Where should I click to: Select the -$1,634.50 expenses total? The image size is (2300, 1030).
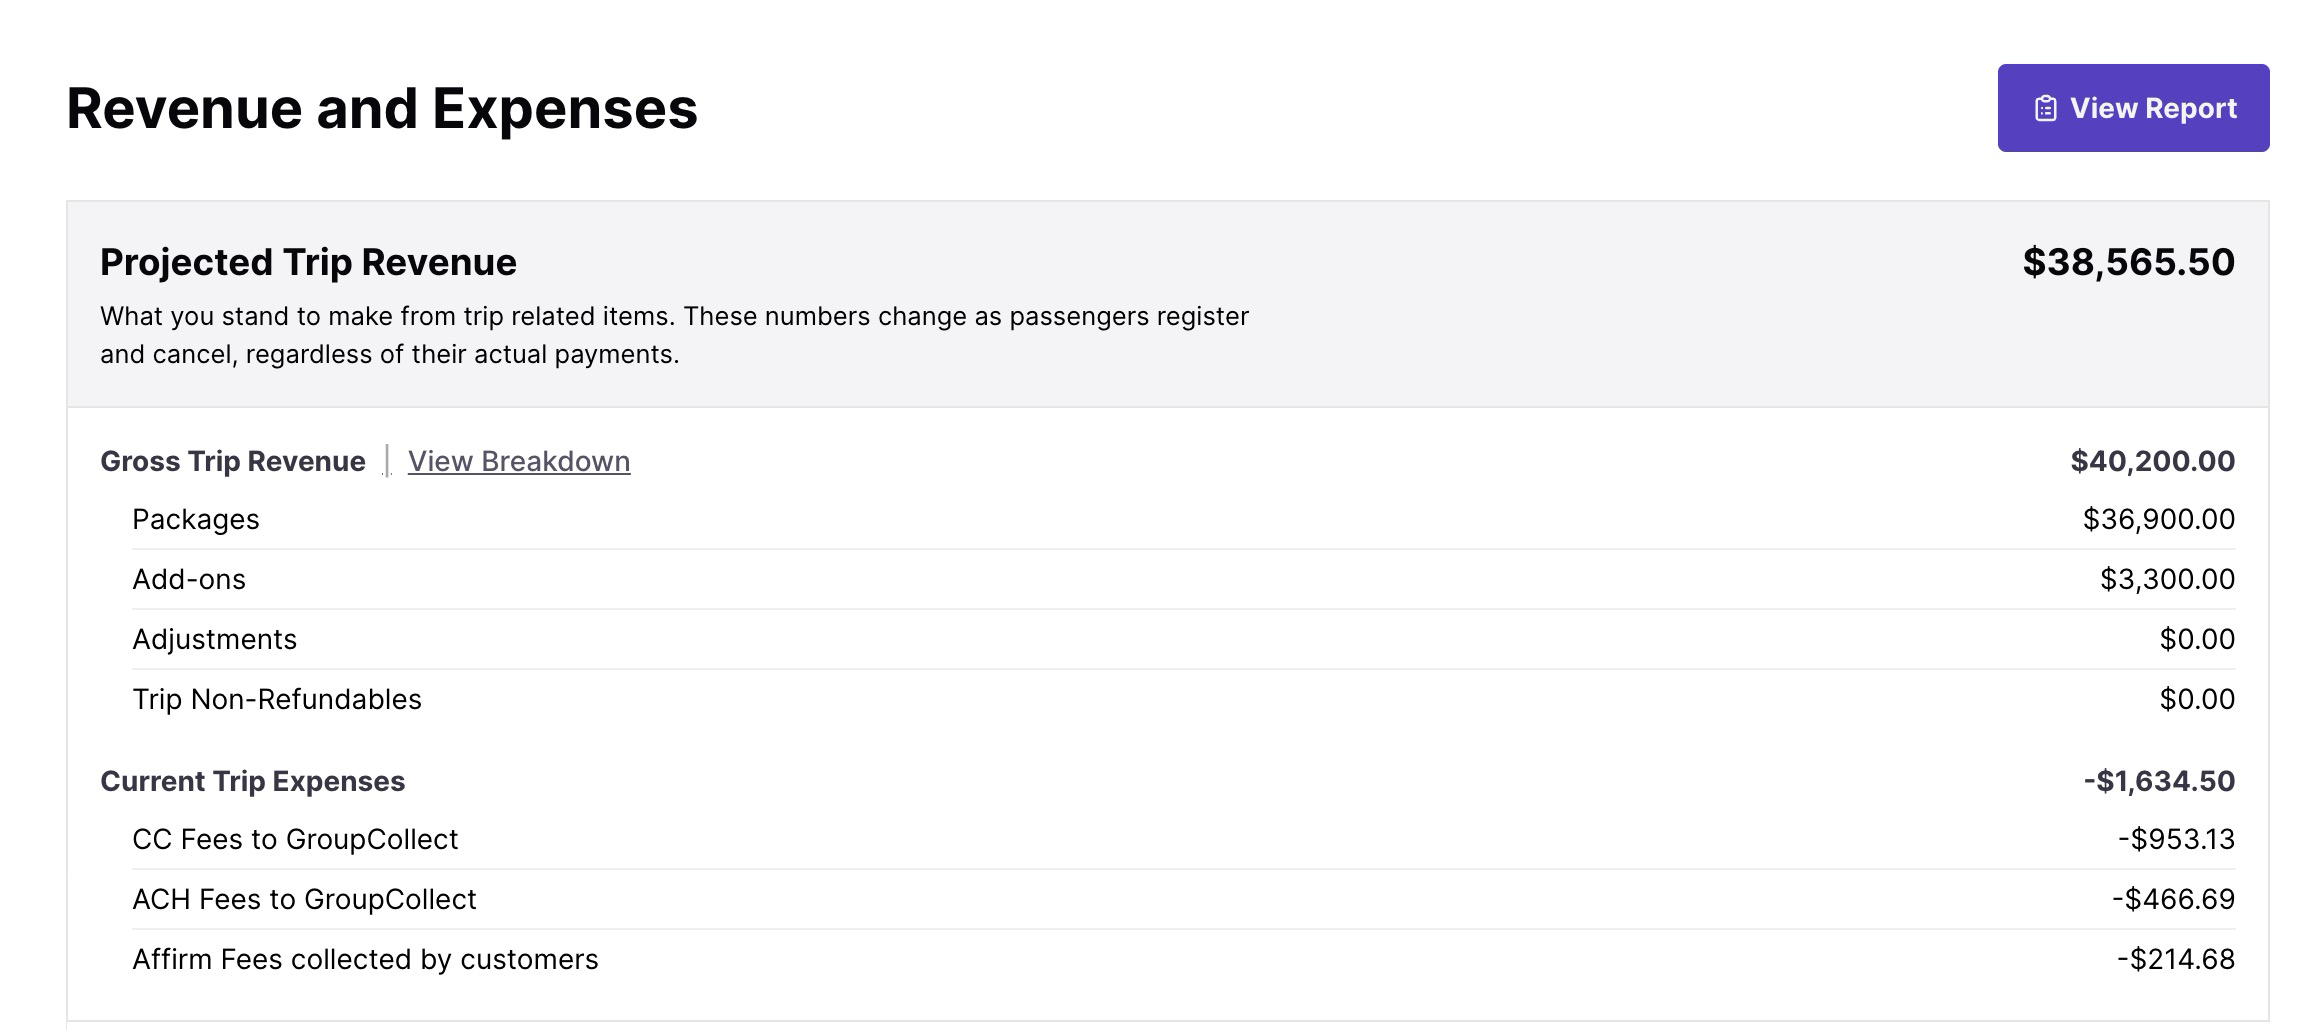coord(2159,781)
